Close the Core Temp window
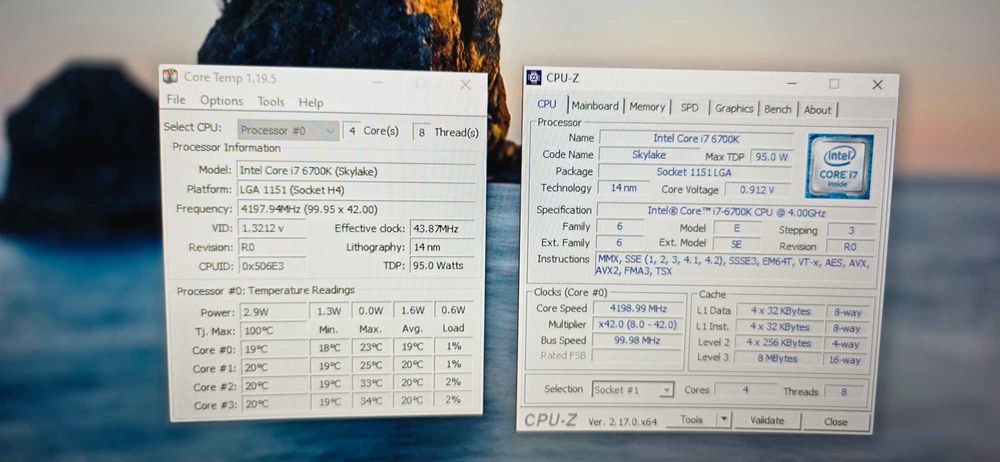 click(x=466, y=84)
